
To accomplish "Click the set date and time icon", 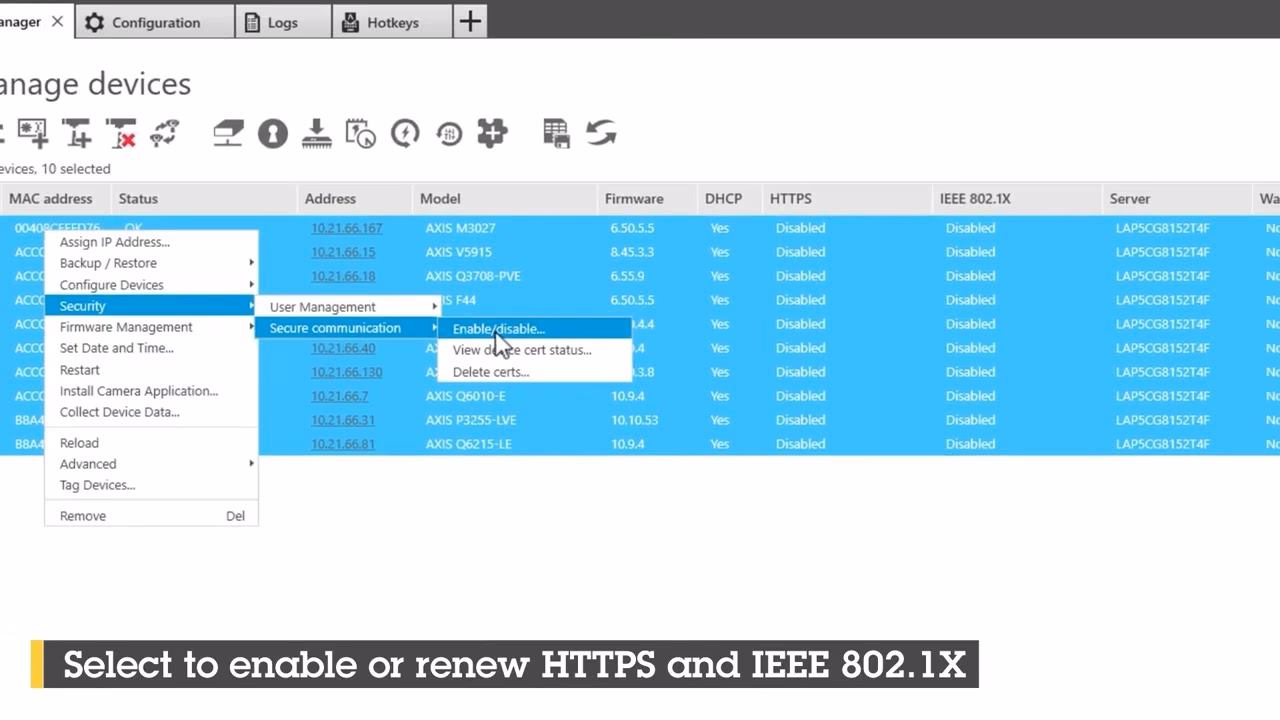I will point(360,133).
